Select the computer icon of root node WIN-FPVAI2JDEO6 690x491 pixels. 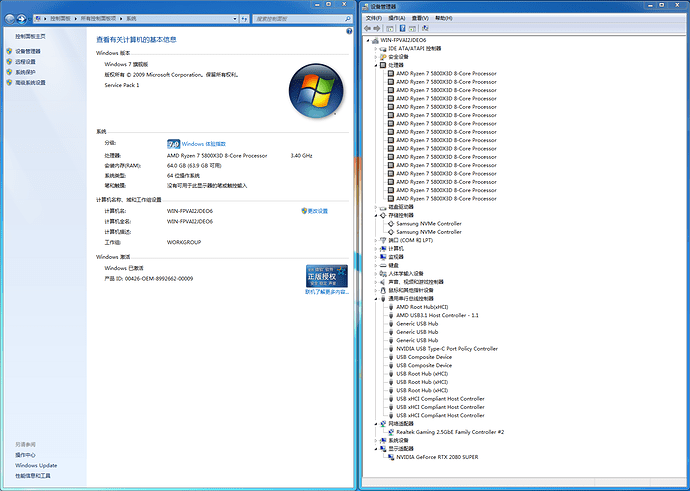coord(375,40)
